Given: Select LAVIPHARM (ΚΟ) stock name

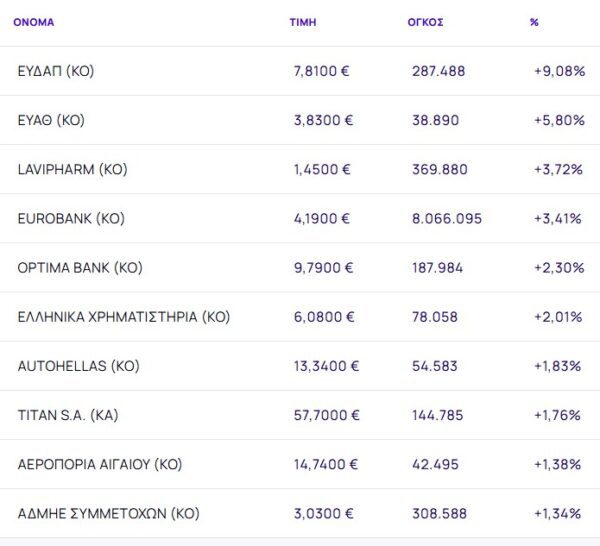Looking at the screenshot, I should 72,169.
